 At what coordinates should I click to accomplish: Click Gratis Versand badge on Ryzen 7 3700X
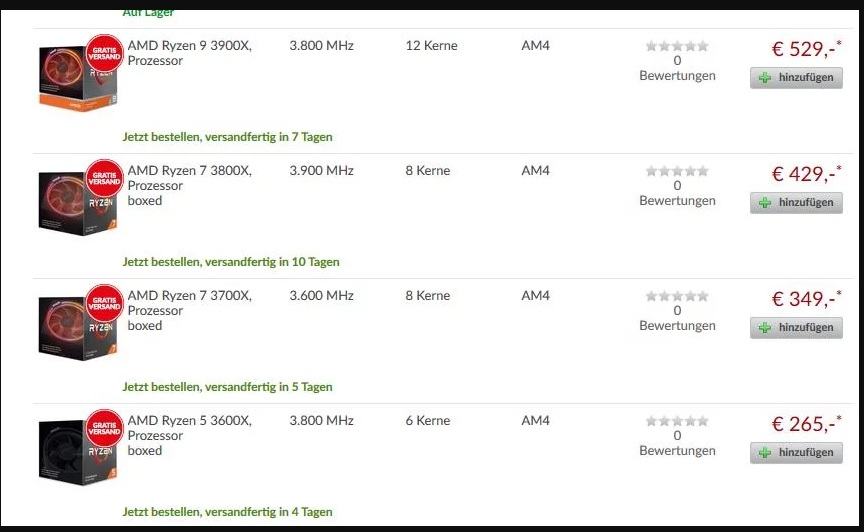104,302
